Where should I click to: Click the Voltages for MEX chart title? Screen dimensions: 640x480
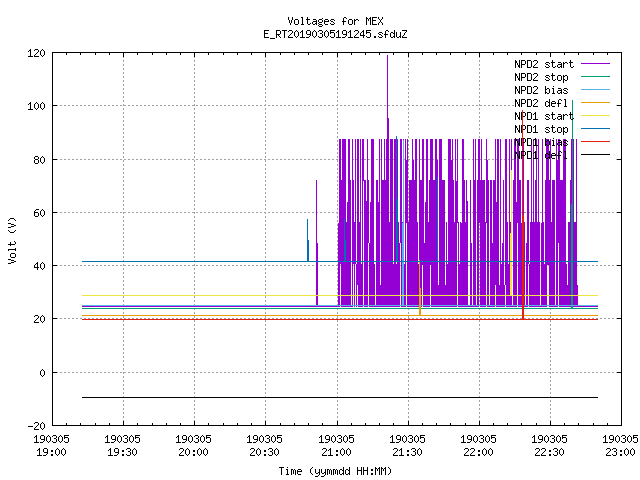tap(336, 21)
